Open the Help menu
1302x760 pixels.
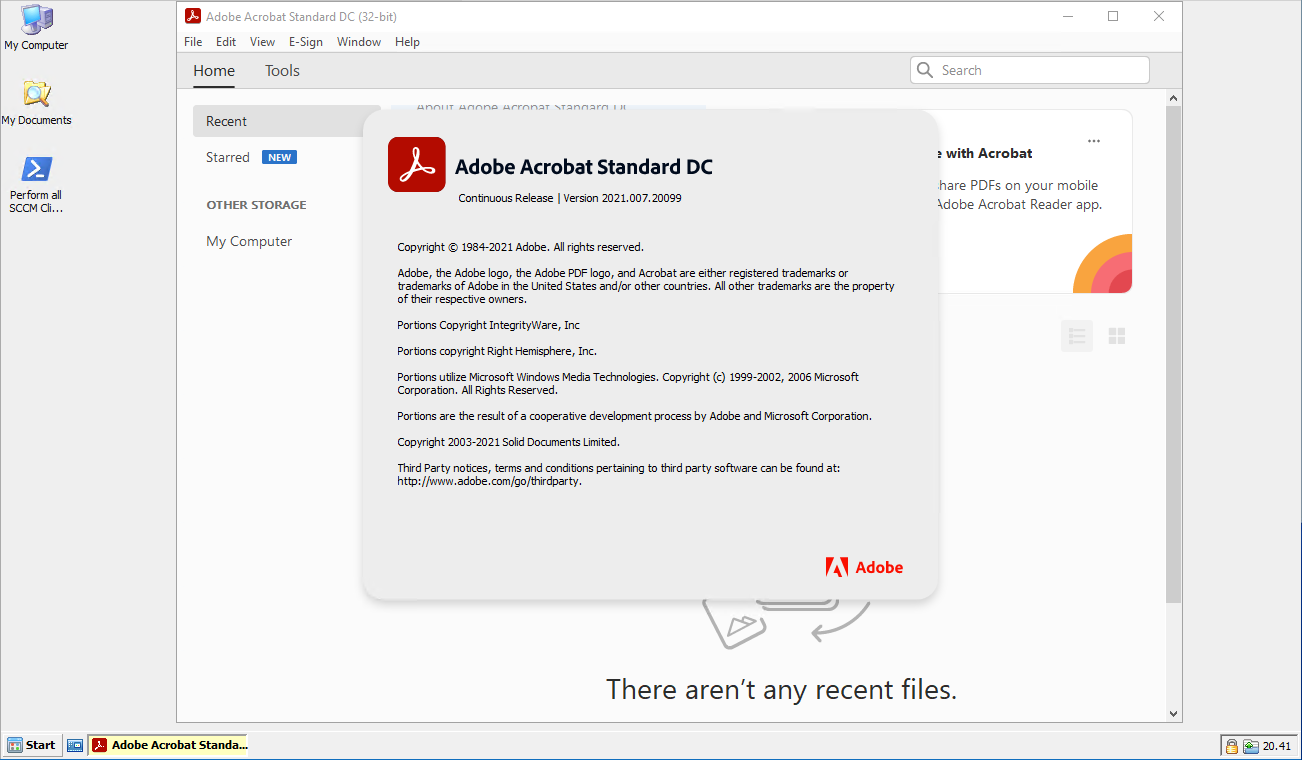[x=407, y=42]
